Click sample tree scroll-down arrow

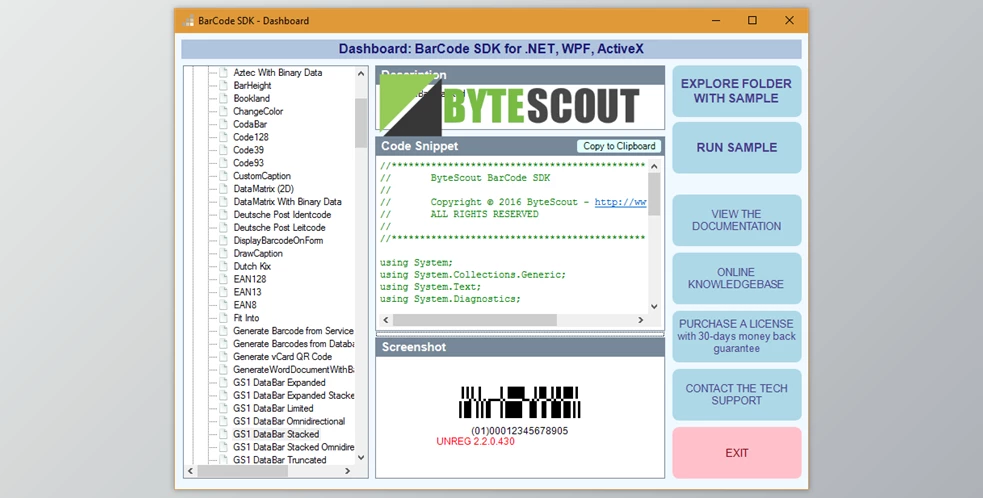point(361,458)
